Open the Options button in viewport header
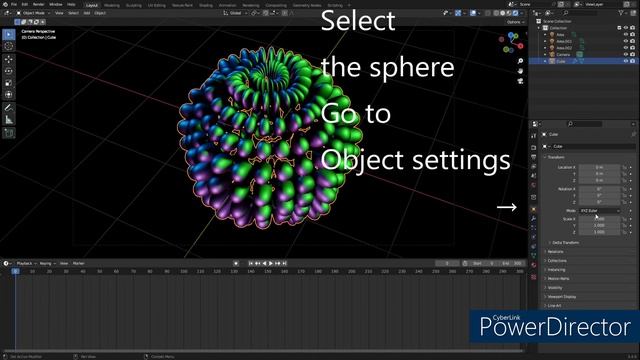The width and height of the screenshot is (640, 360). coord(515,22)
